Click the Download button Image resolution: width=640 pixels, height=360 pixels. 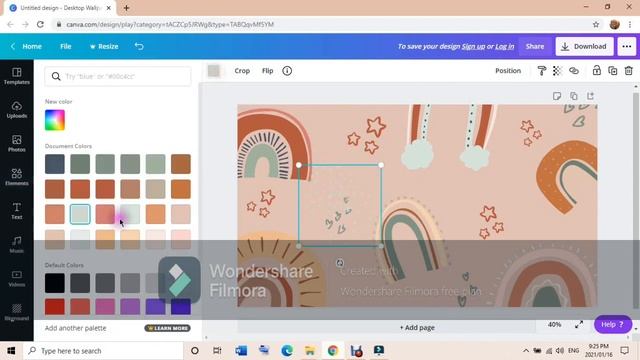pos(584,47)
